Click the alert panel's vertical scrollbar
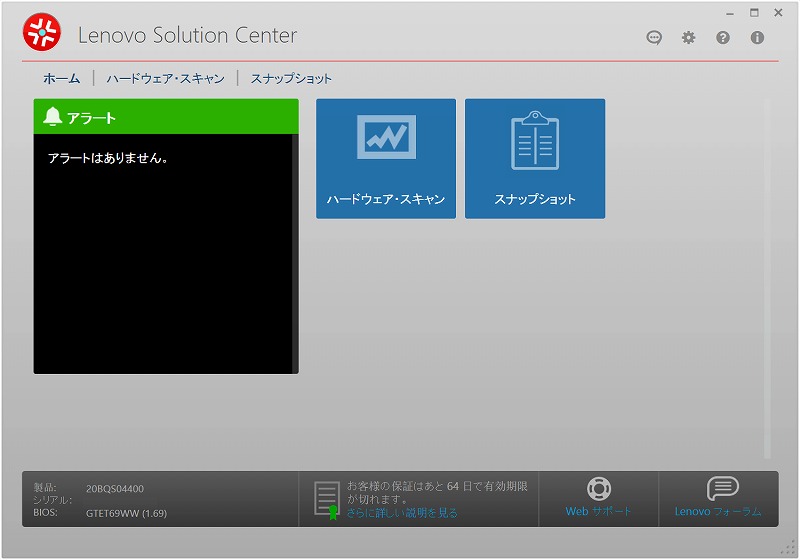This screenshot has height=560, width=800. pyautogui.click(x=295, y=253)
